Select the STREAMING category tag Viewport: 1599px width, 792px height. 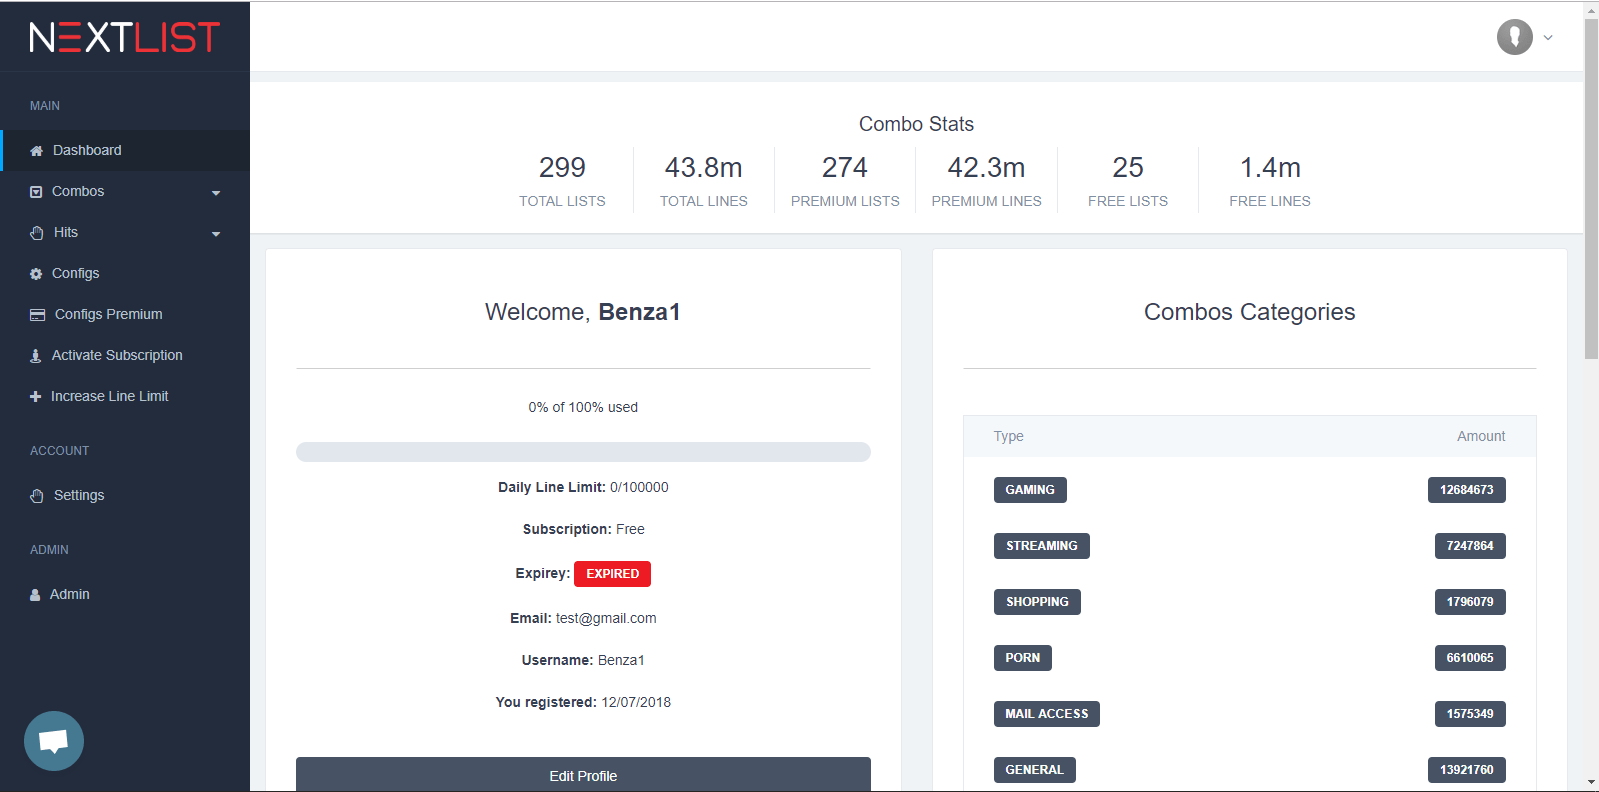1042,546
